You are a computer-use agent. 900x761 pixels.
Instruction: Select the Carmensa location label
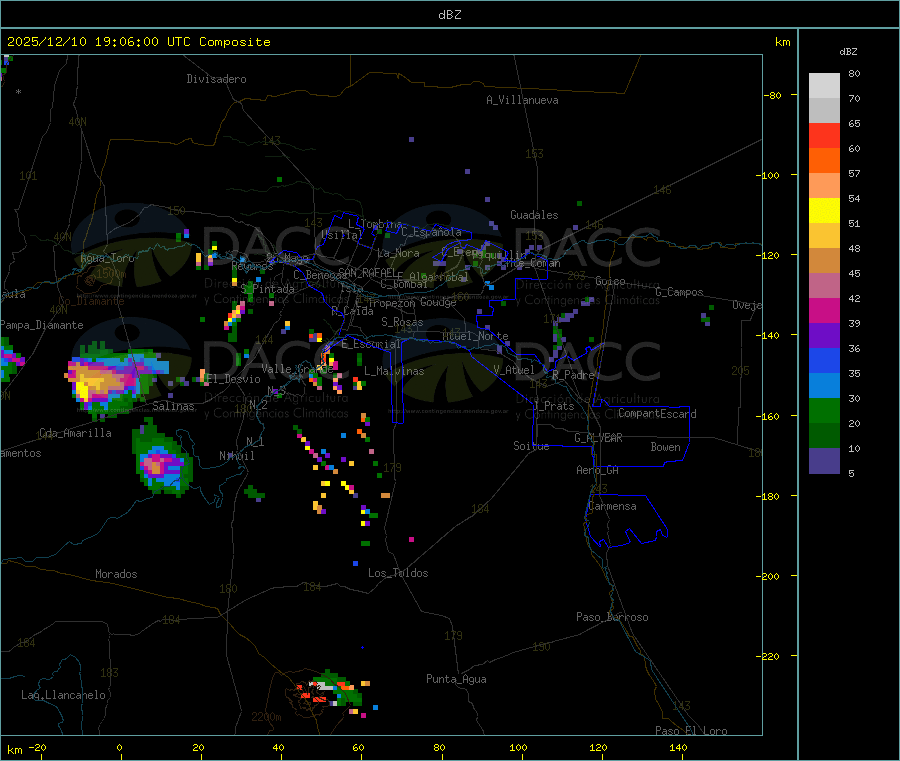click(x=612, y=506)
